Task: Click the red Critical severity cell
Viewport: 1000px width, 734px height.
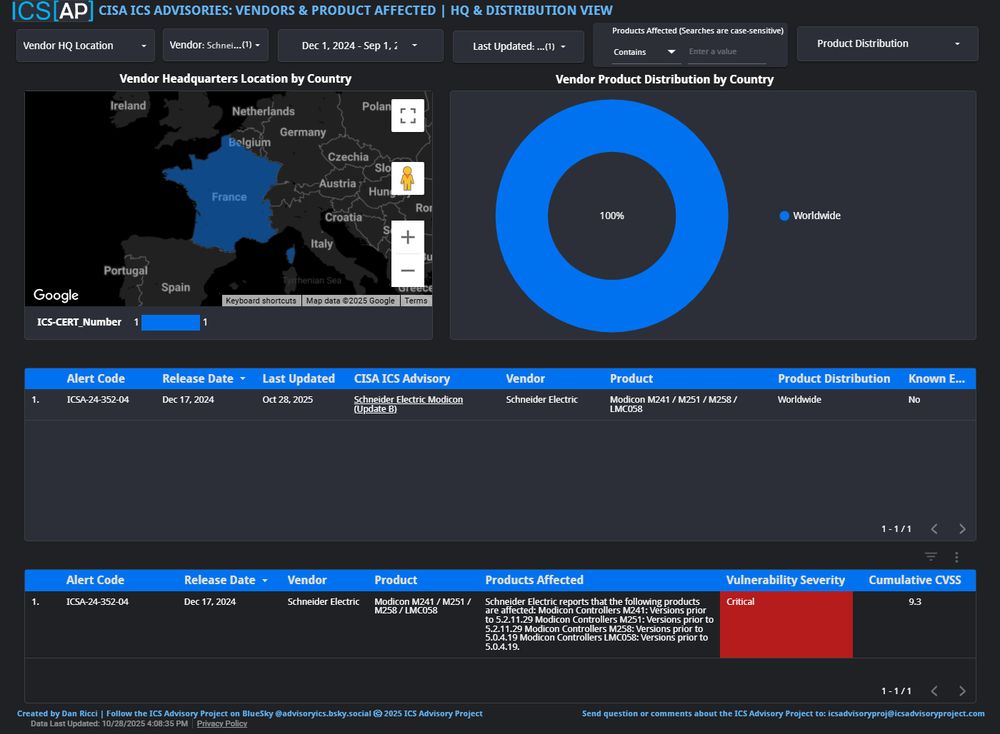Action: (x=786, y=624)
